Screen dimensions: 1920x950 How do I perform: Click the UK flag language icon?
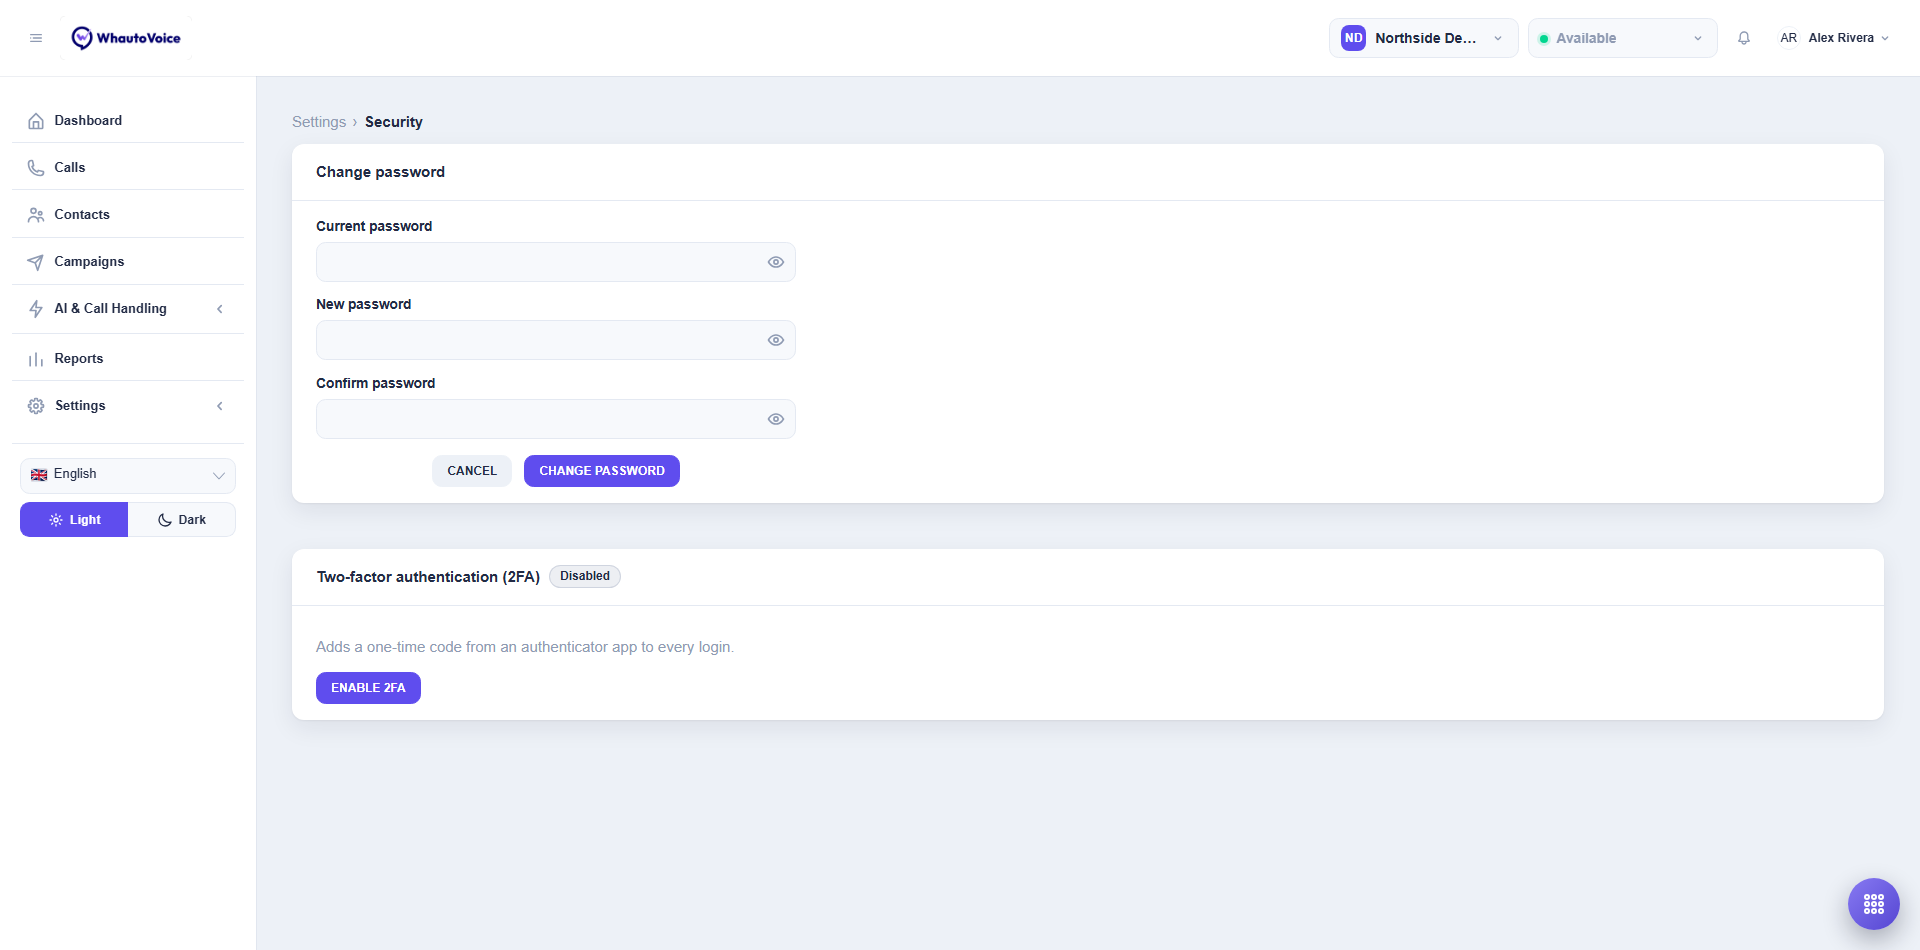39,475
